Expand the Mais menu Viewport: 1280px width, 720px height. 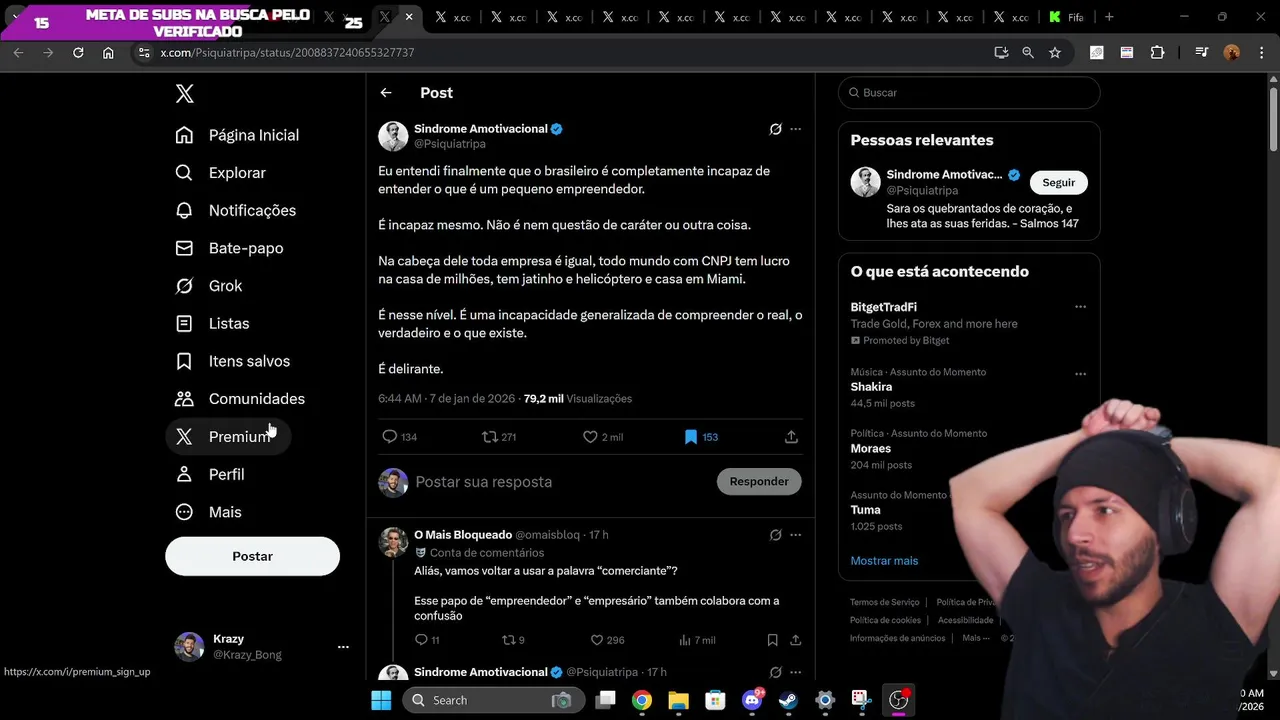point(209,512)
